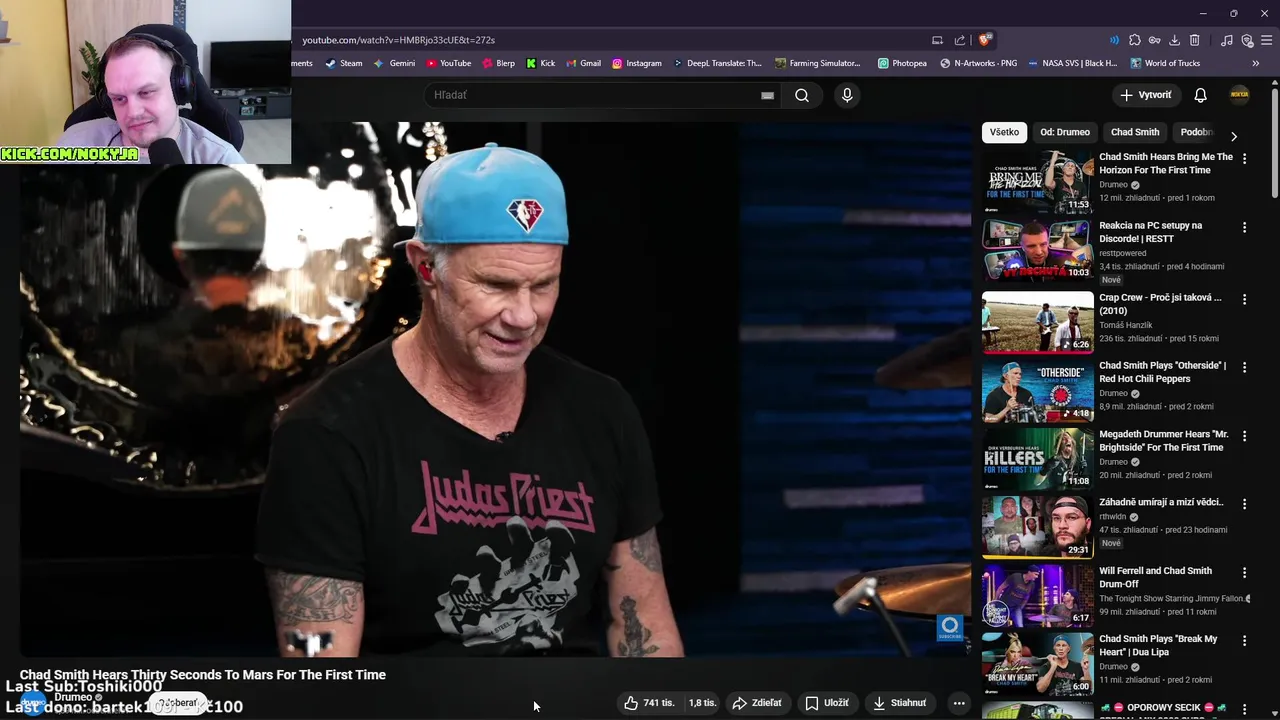The width and height of the screenshot is (1280, 720).
Task: Open the Gemini bookmark
Action: click(x=394, y=63)
